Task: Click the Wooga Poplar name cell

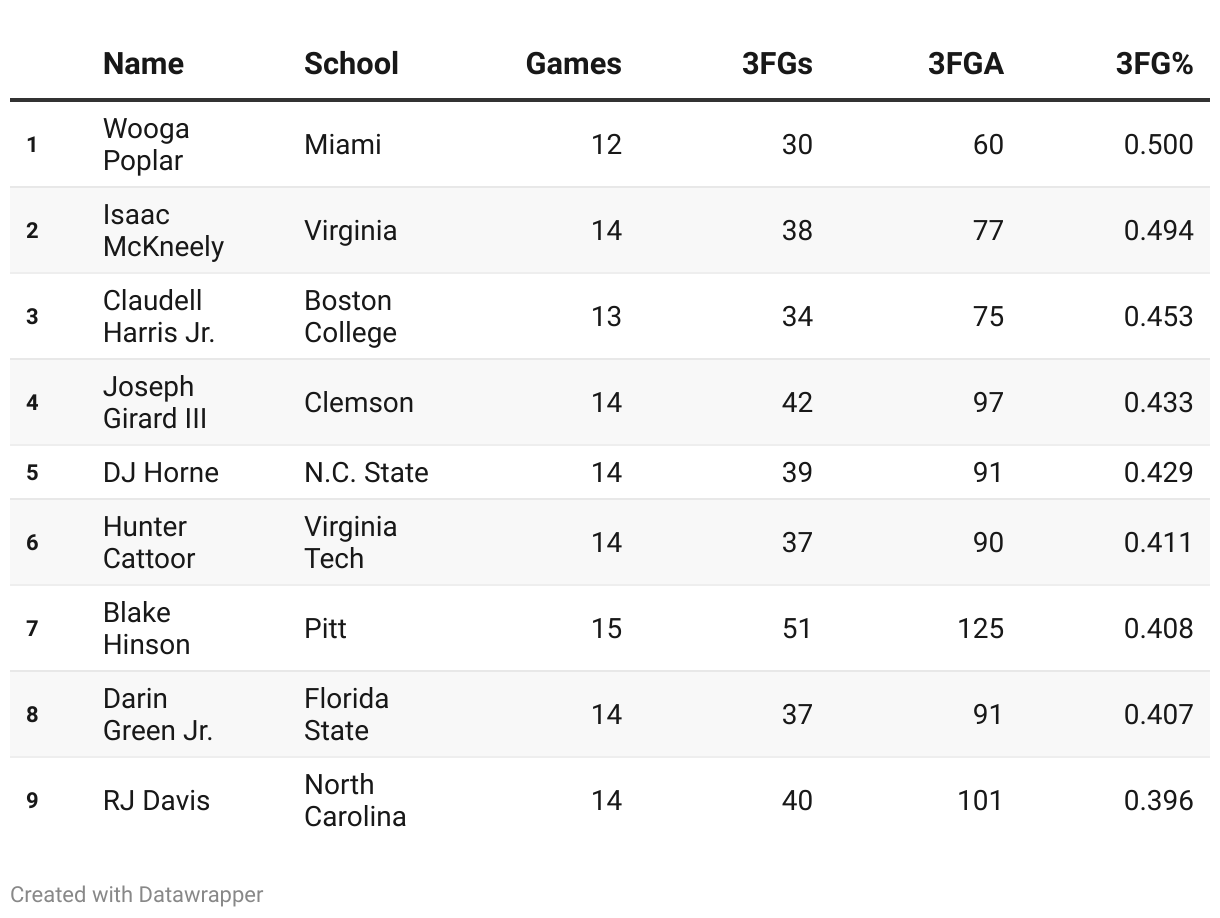Action: coord(146,145)
